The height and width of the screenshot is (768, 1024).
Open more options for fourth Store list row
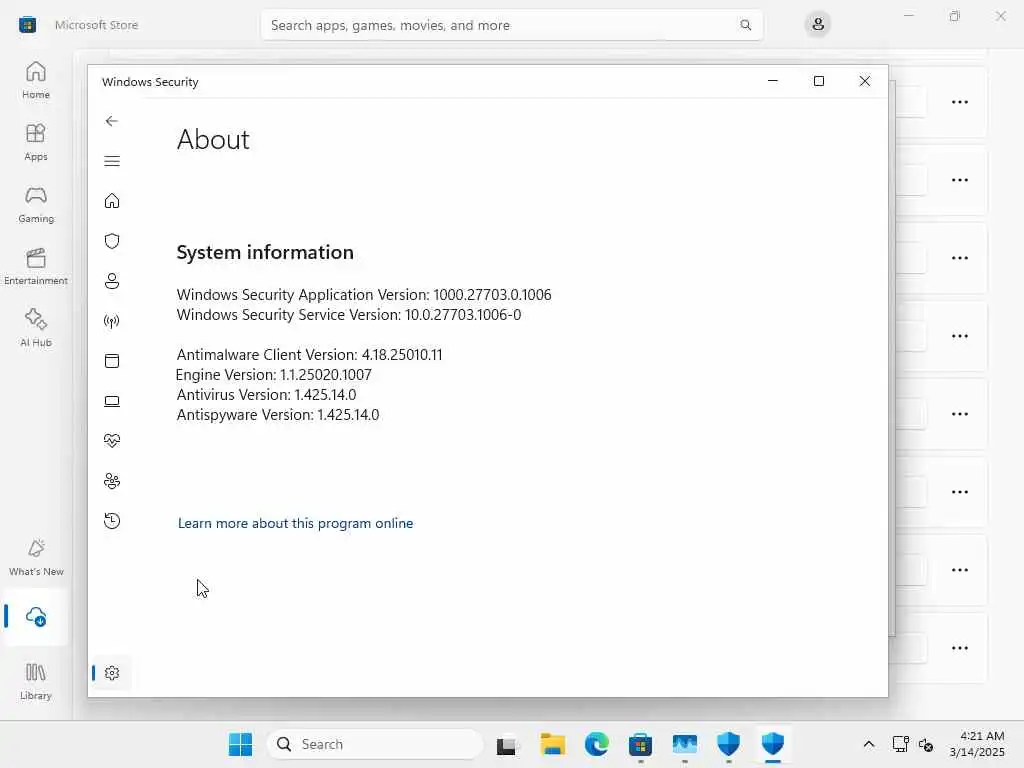point(959,336)
